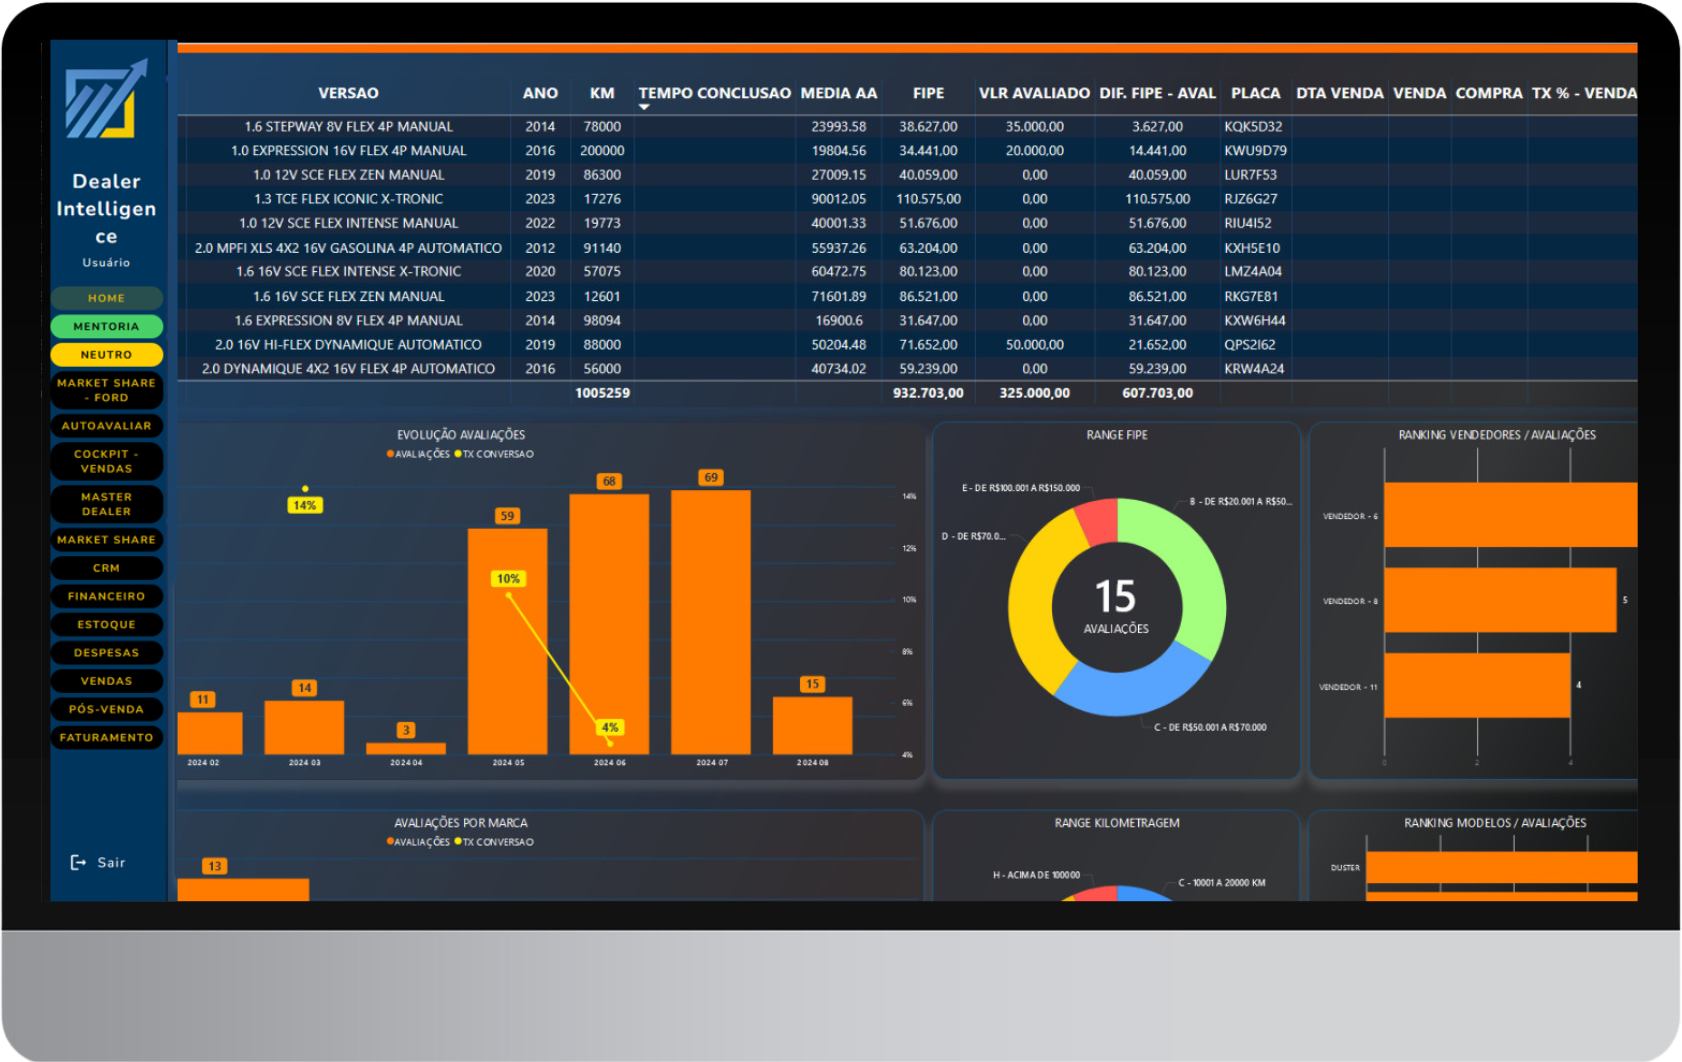This screenshot has width=1682, height=1062.
Task: Click the DUSTER bar in Ranking Modelos
Action: [1502, 867]
